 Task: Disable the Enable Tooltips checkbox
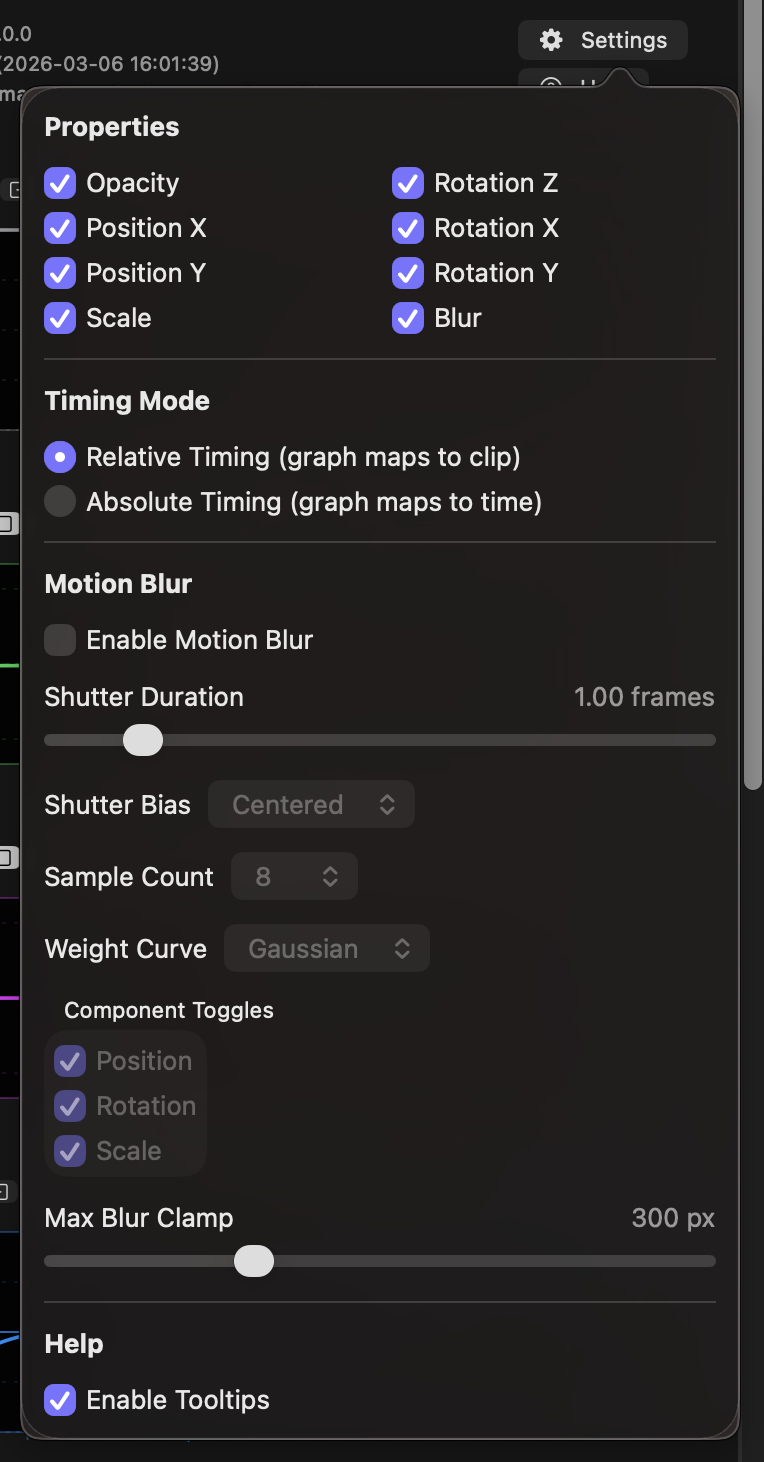point(60,1400)
